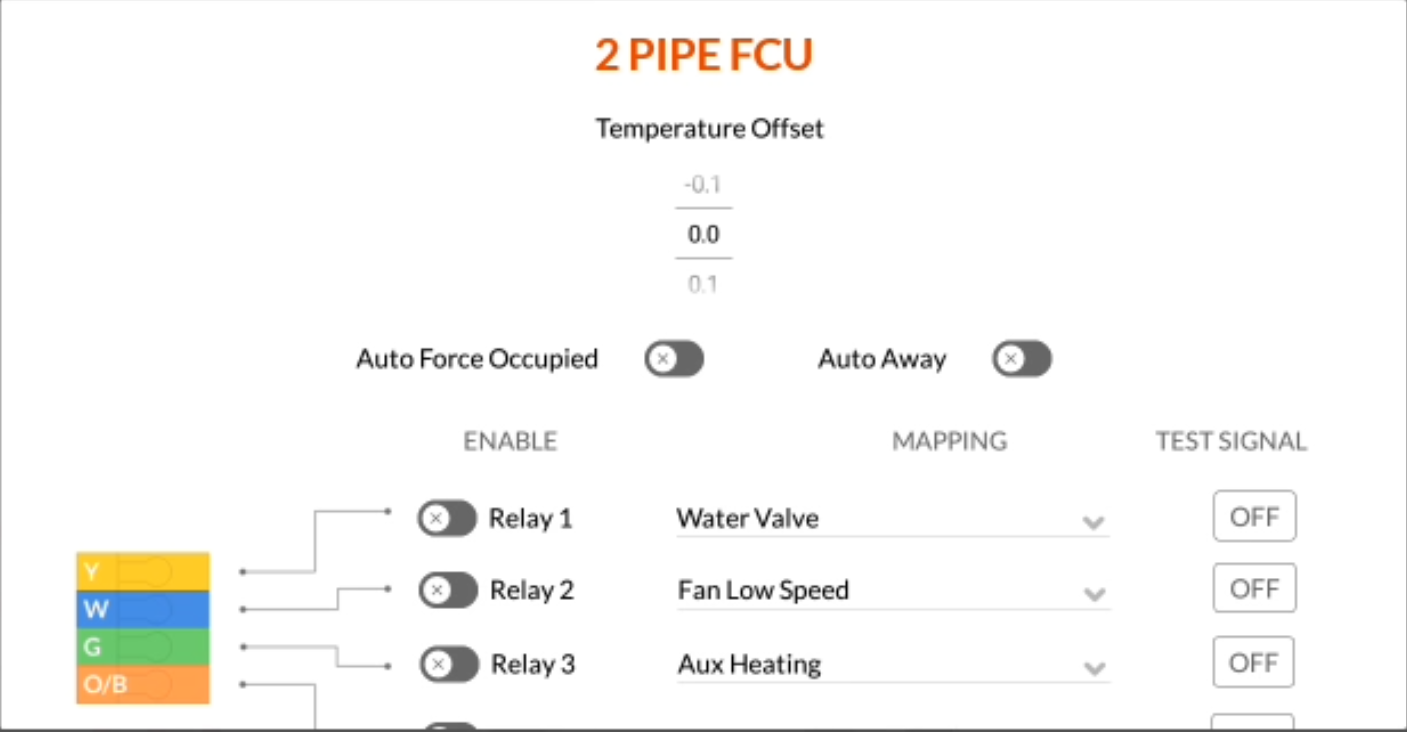The height and width of the screenshot is (732, 1407).
Task: Select the yellow Y terminal block
Action: pyautogui.click(x=143, y=571)
